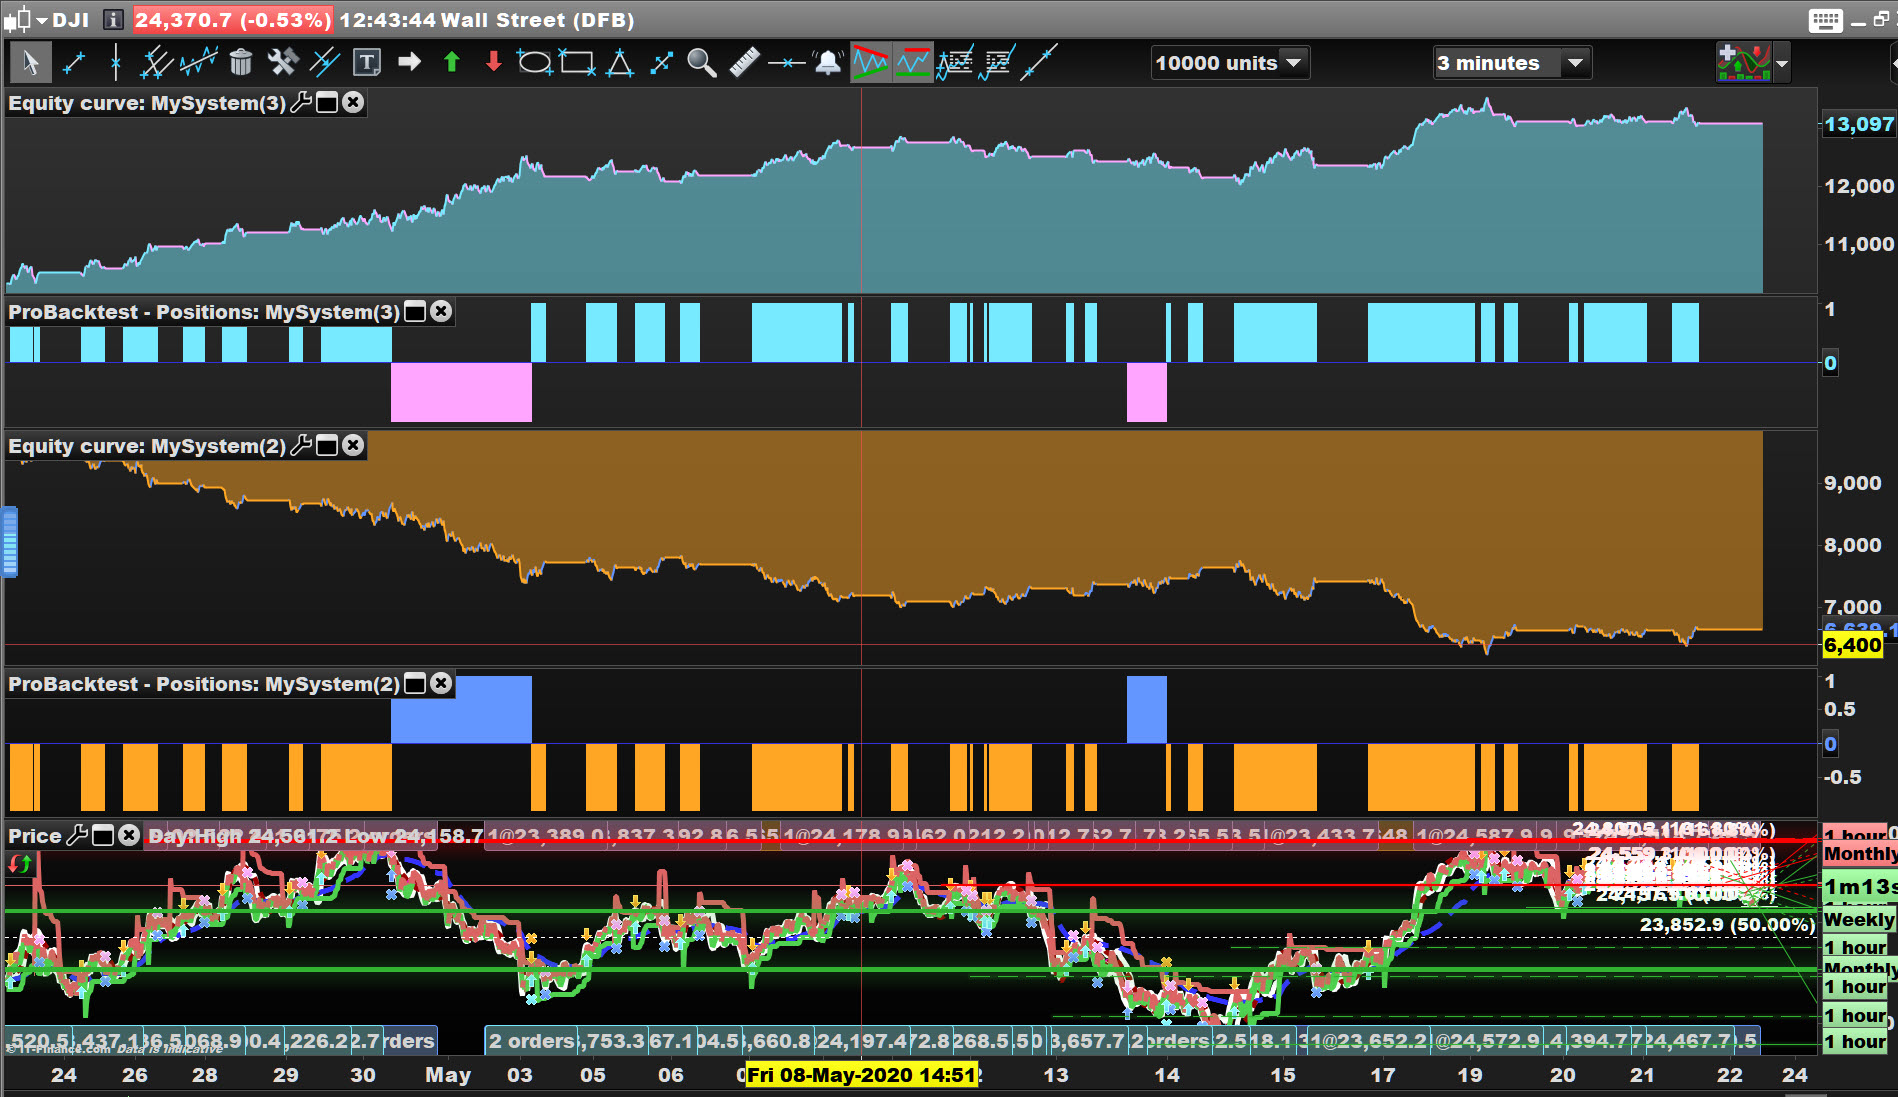Open the chart style dropdown beside DJI
1898x1097 pixels.
point(42,20)
